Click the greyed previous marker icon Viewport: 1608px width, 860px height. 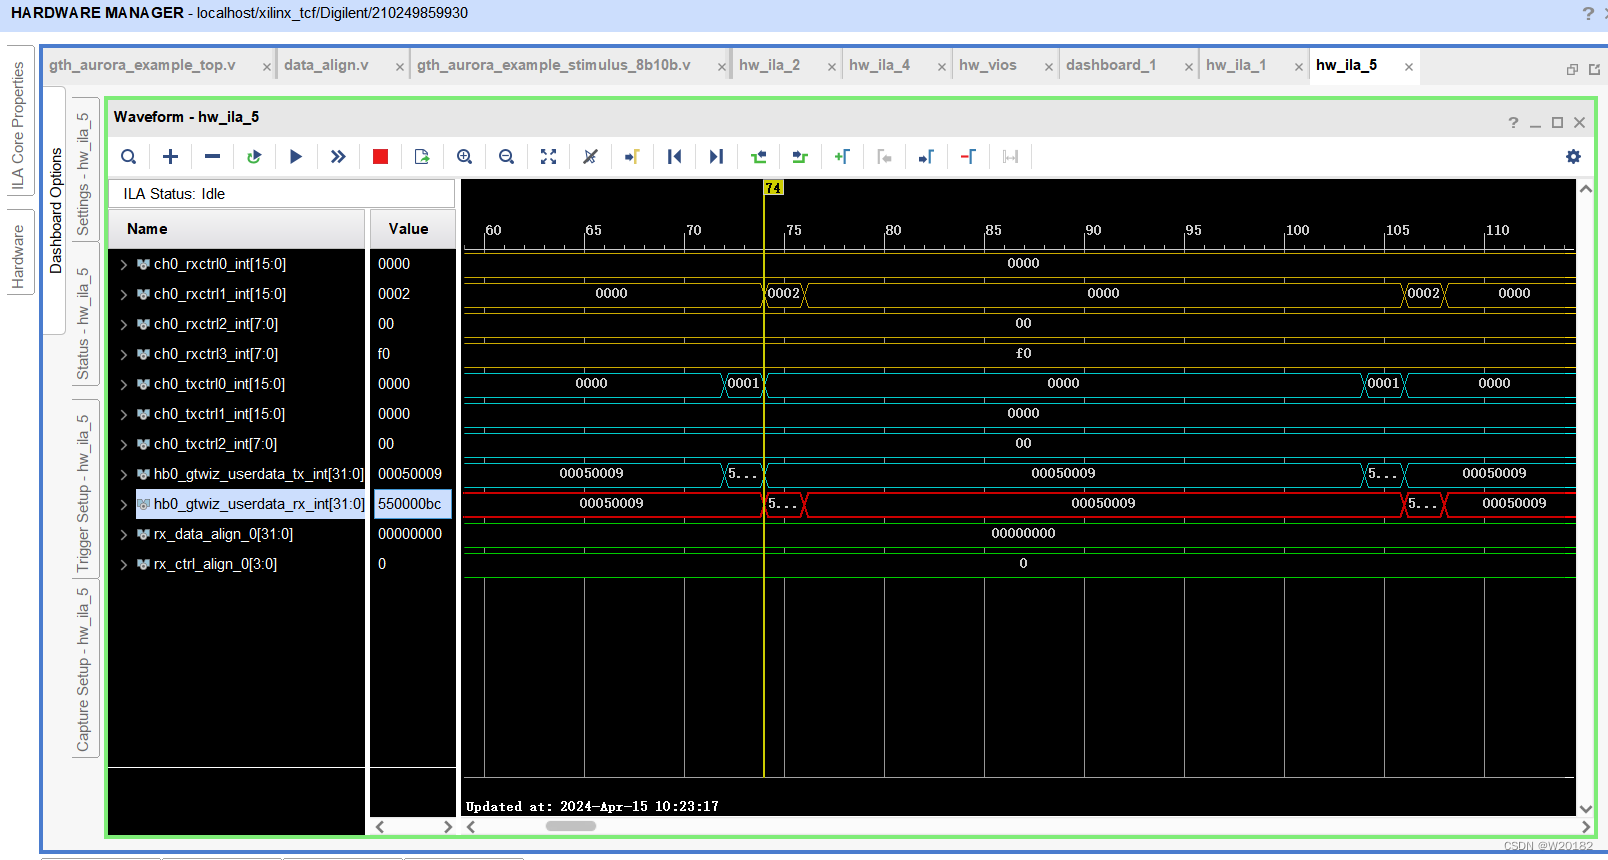point(884,157)
